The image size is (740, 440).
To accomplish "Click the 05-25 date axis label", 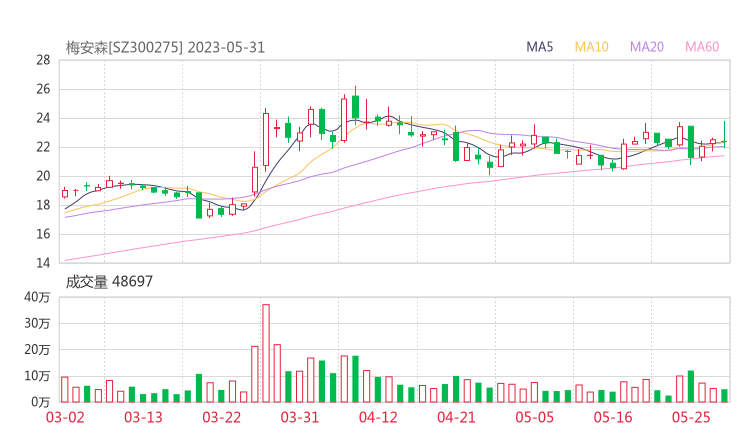I will point(691,417).
